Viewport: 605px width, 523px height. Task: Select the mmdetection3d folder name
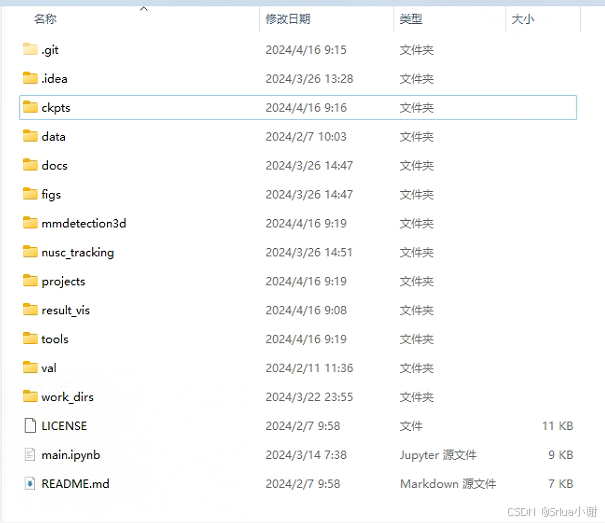(84, 223)
